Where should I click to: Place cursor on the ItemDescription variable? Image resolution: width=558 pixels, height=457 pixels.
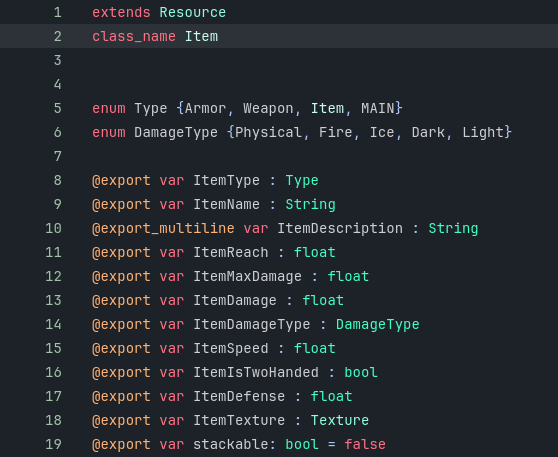coord(340,228)
